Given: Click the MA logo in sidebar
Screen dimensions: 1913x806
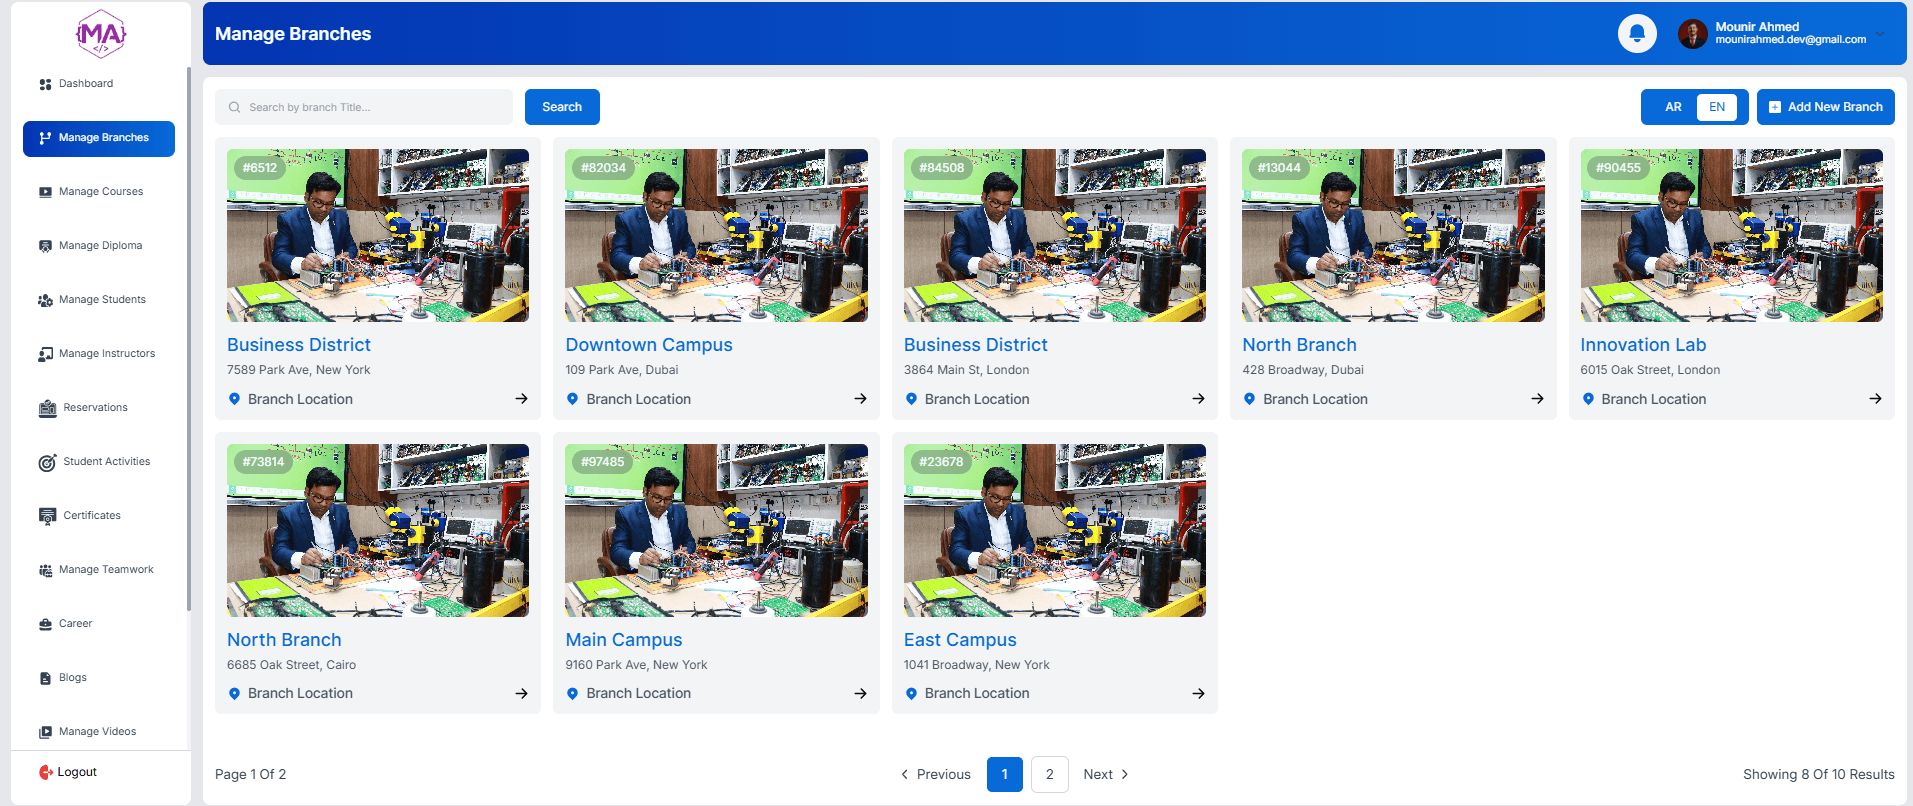Looking at the screenshot, I should pos(101,34).
